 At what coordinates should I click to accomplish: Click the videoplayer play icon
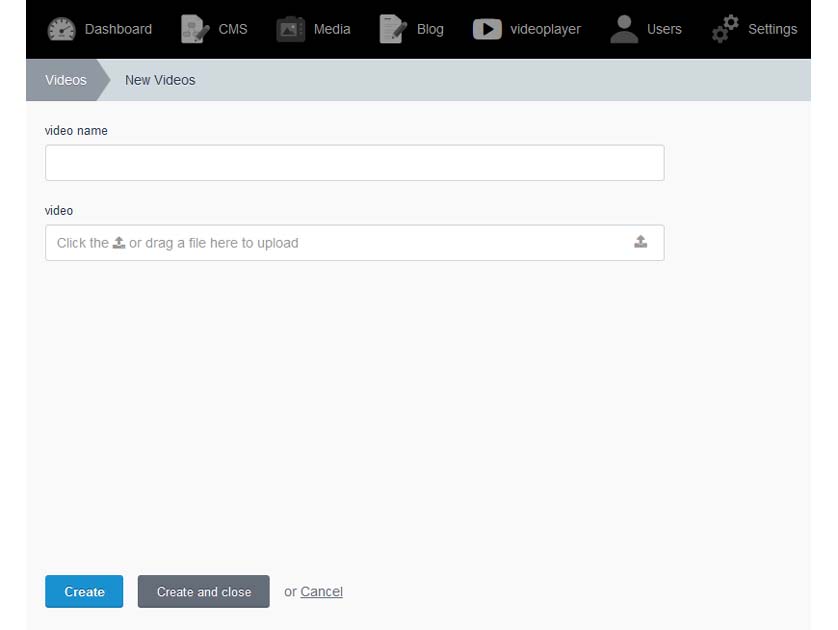[487, 29]
